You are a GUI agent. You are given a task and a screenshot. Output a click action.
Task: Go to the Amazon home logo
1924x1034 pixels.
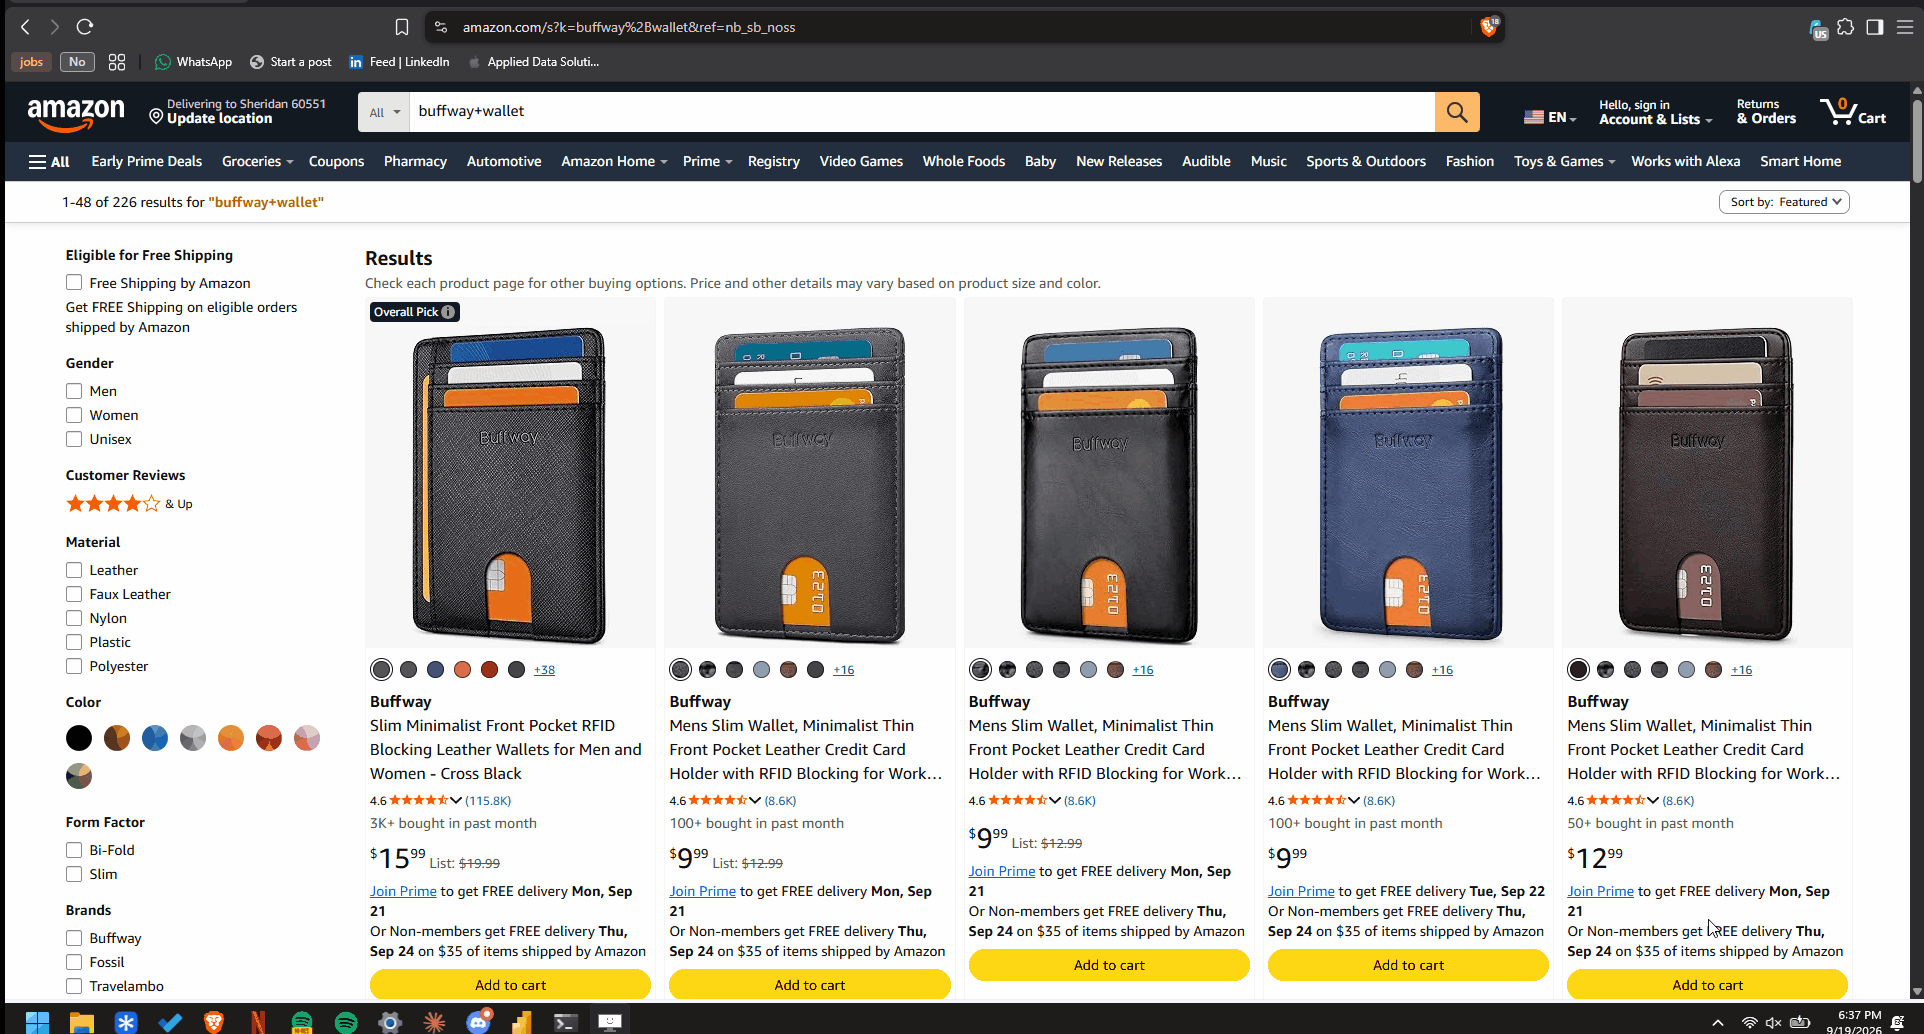pyautogui.click(x=76, y=113)
